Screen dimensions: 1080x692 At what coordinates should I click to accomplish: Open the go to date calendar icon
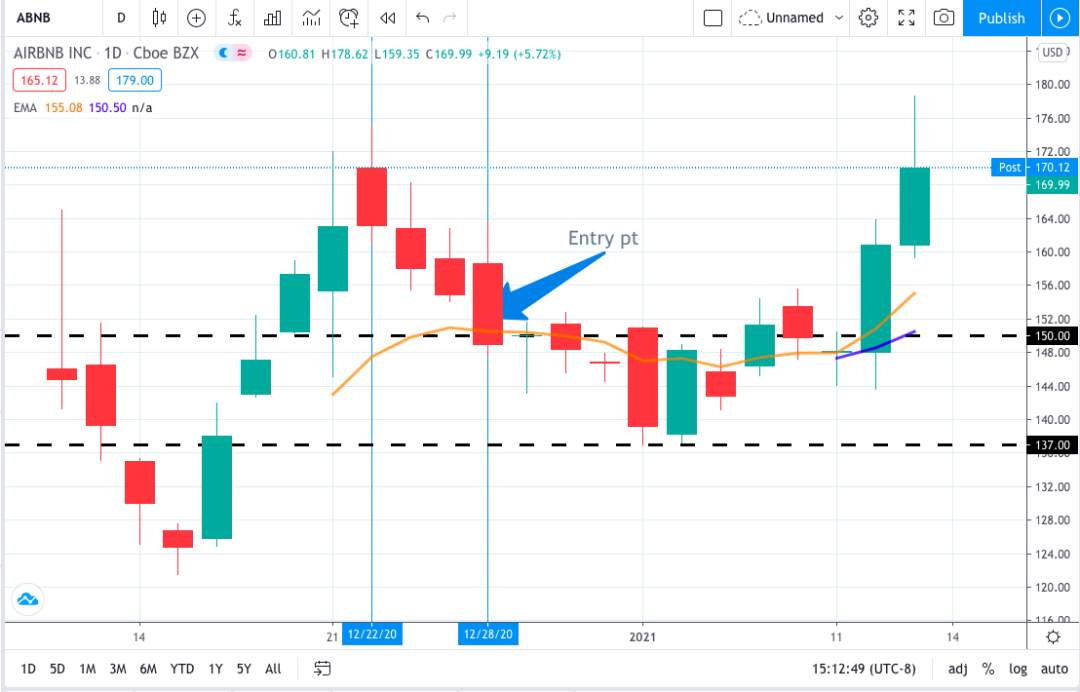point(322,669)
